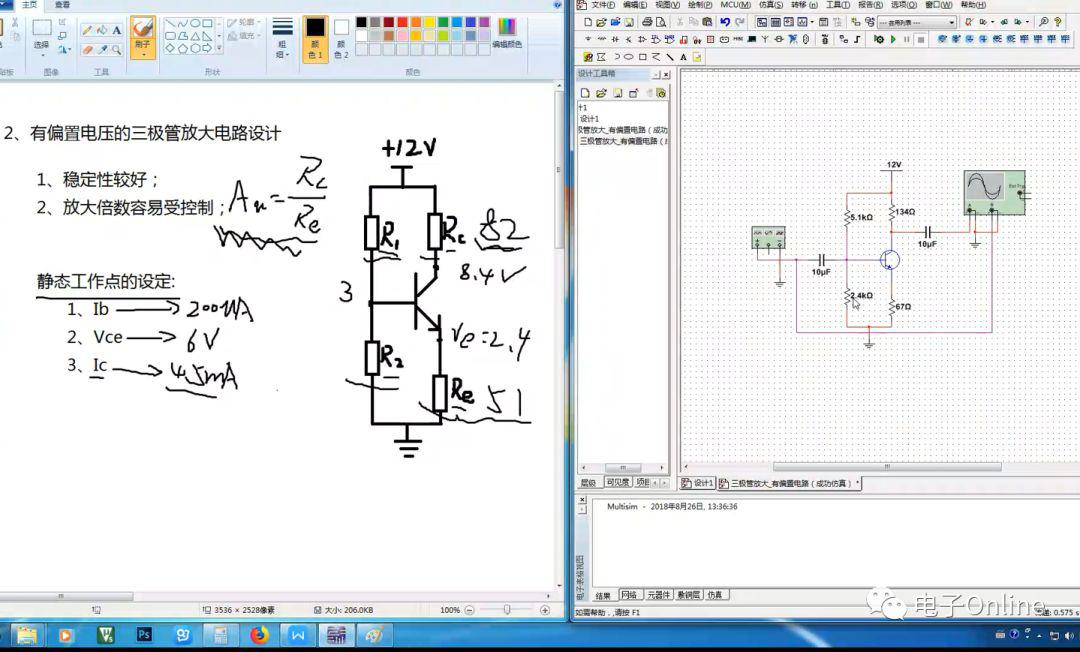Click the undo arrow in Multisim toolbar
This screenshot has height=652, width=1080.
724,22
